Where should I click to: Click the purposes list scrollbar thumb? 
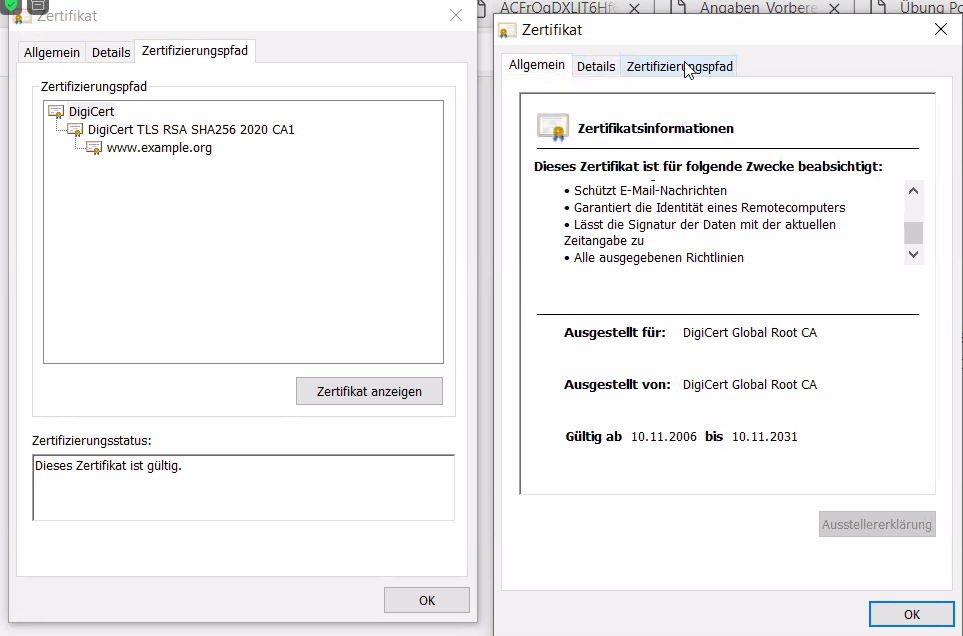pos(913,233)
